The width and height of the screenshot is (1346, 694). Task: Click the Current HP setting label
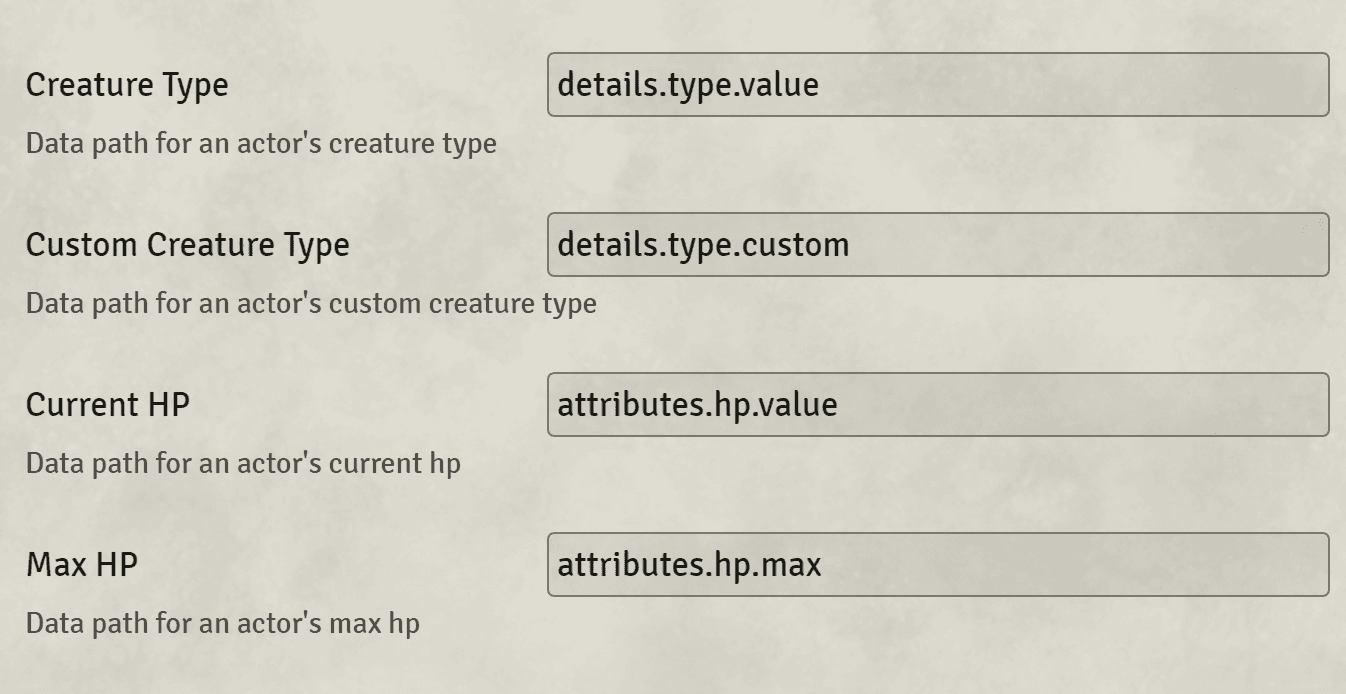coord(108,405)
